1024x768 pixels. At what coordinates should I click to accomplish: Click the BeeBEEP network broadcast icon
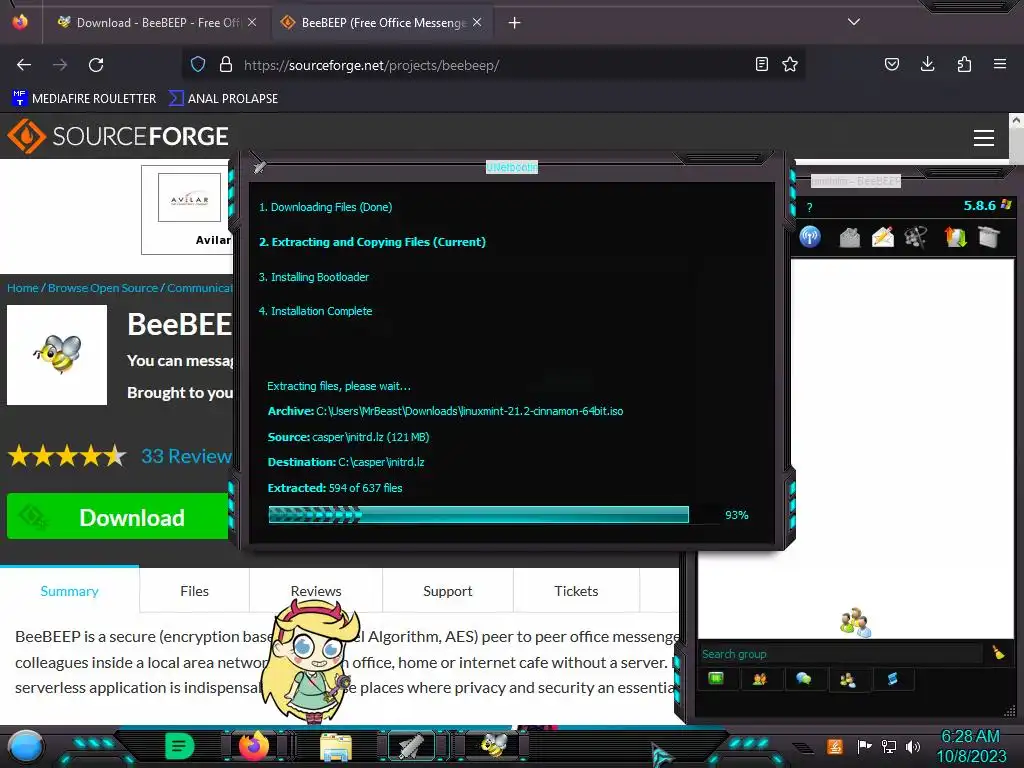point(810,236)
